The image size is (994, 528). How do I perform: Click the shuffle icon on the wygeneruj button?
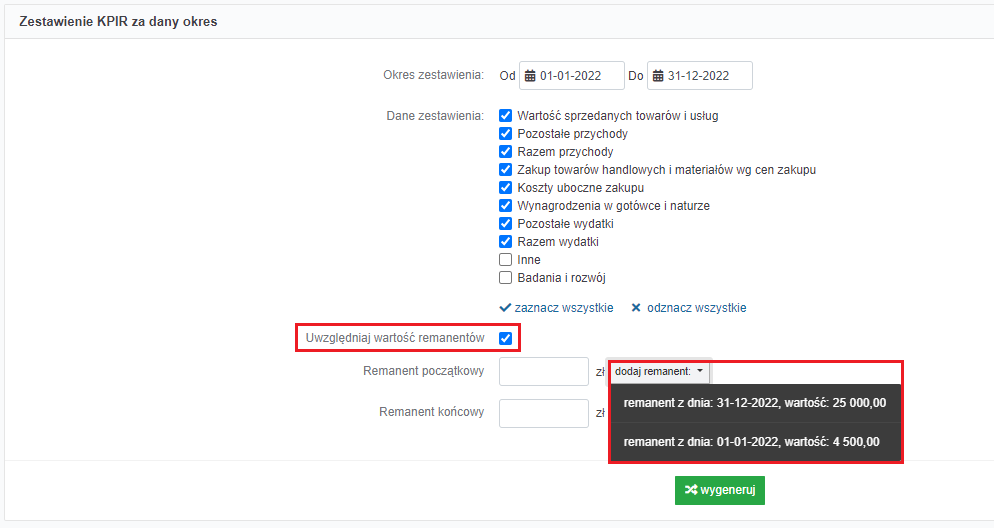(x=691, y=490)
